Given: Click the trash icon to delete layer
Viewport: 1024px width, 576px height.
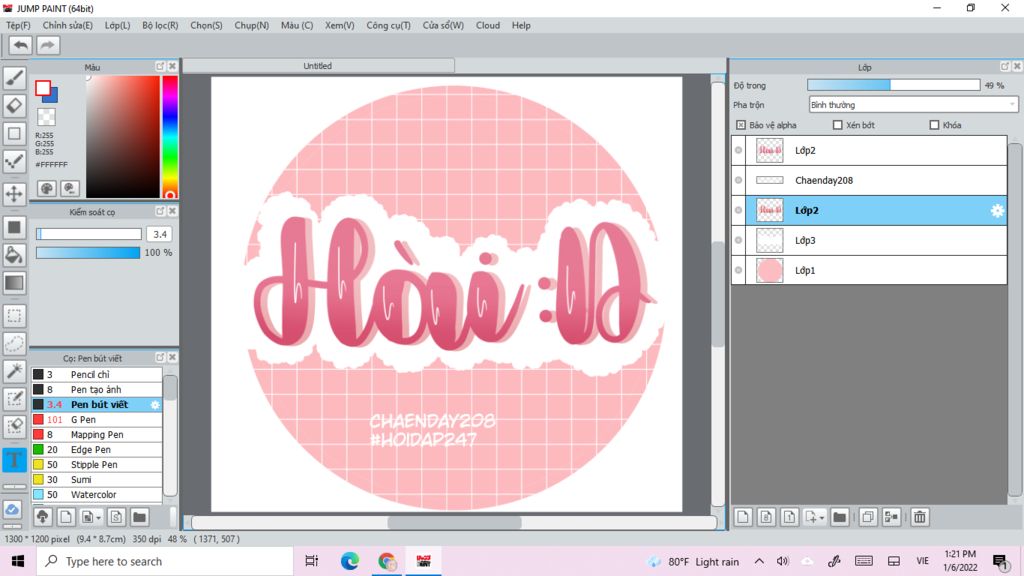Looking at the screenshot, I should 920,517.
